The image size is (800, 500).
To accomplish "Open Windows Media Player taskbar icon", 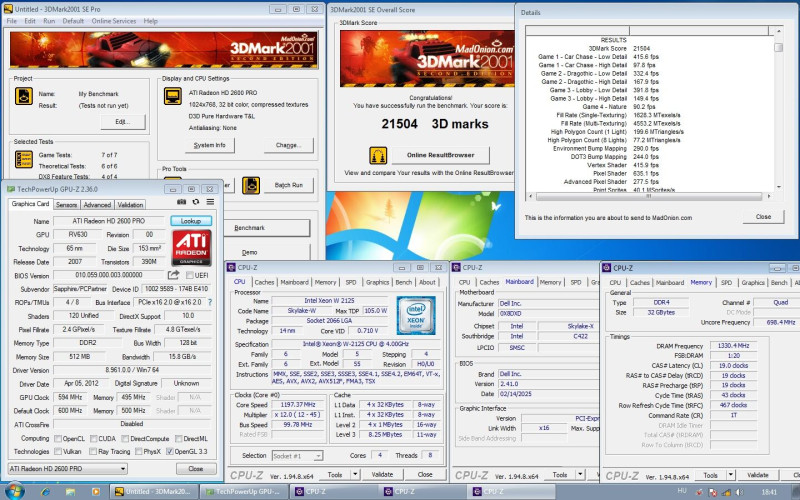I will point(95,492).
